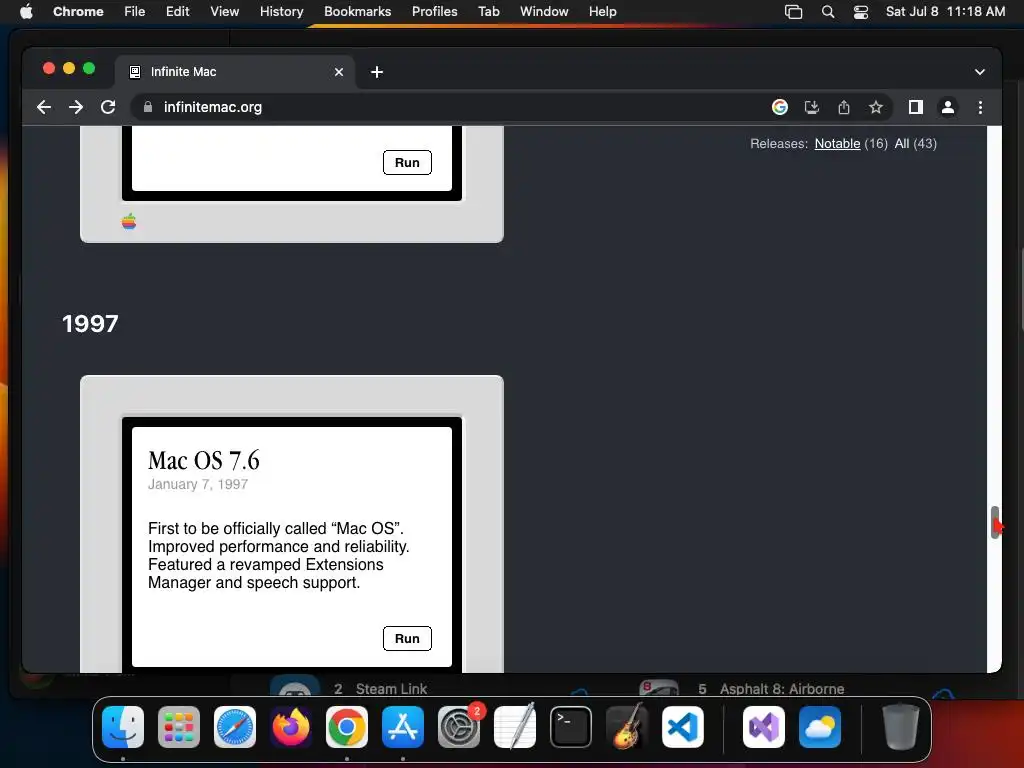Open the Tab menu
The height and width of the screenshot is (768, 1024).
pyautogui.click(x=488, y=12)
